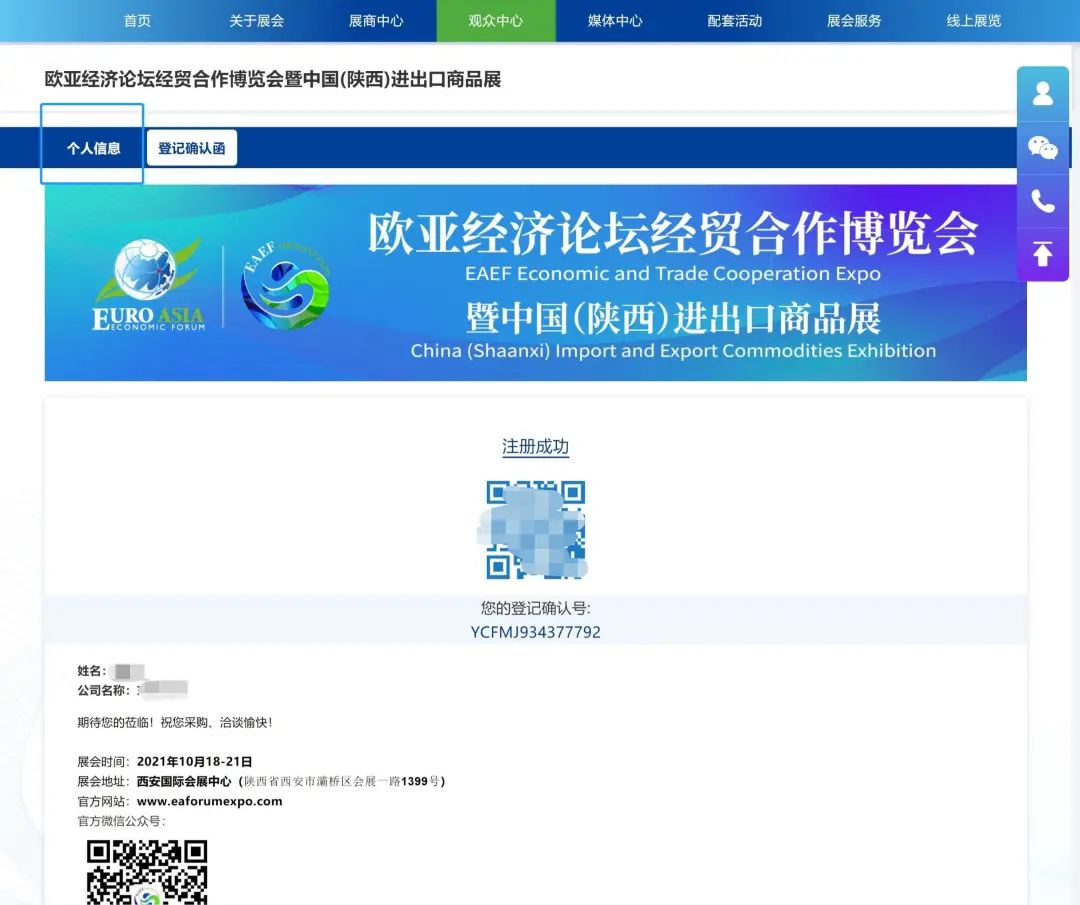Viewport: 1080px width, 905px height.
Task: Click the registration QR code image
Action: (x=535, y=529)
